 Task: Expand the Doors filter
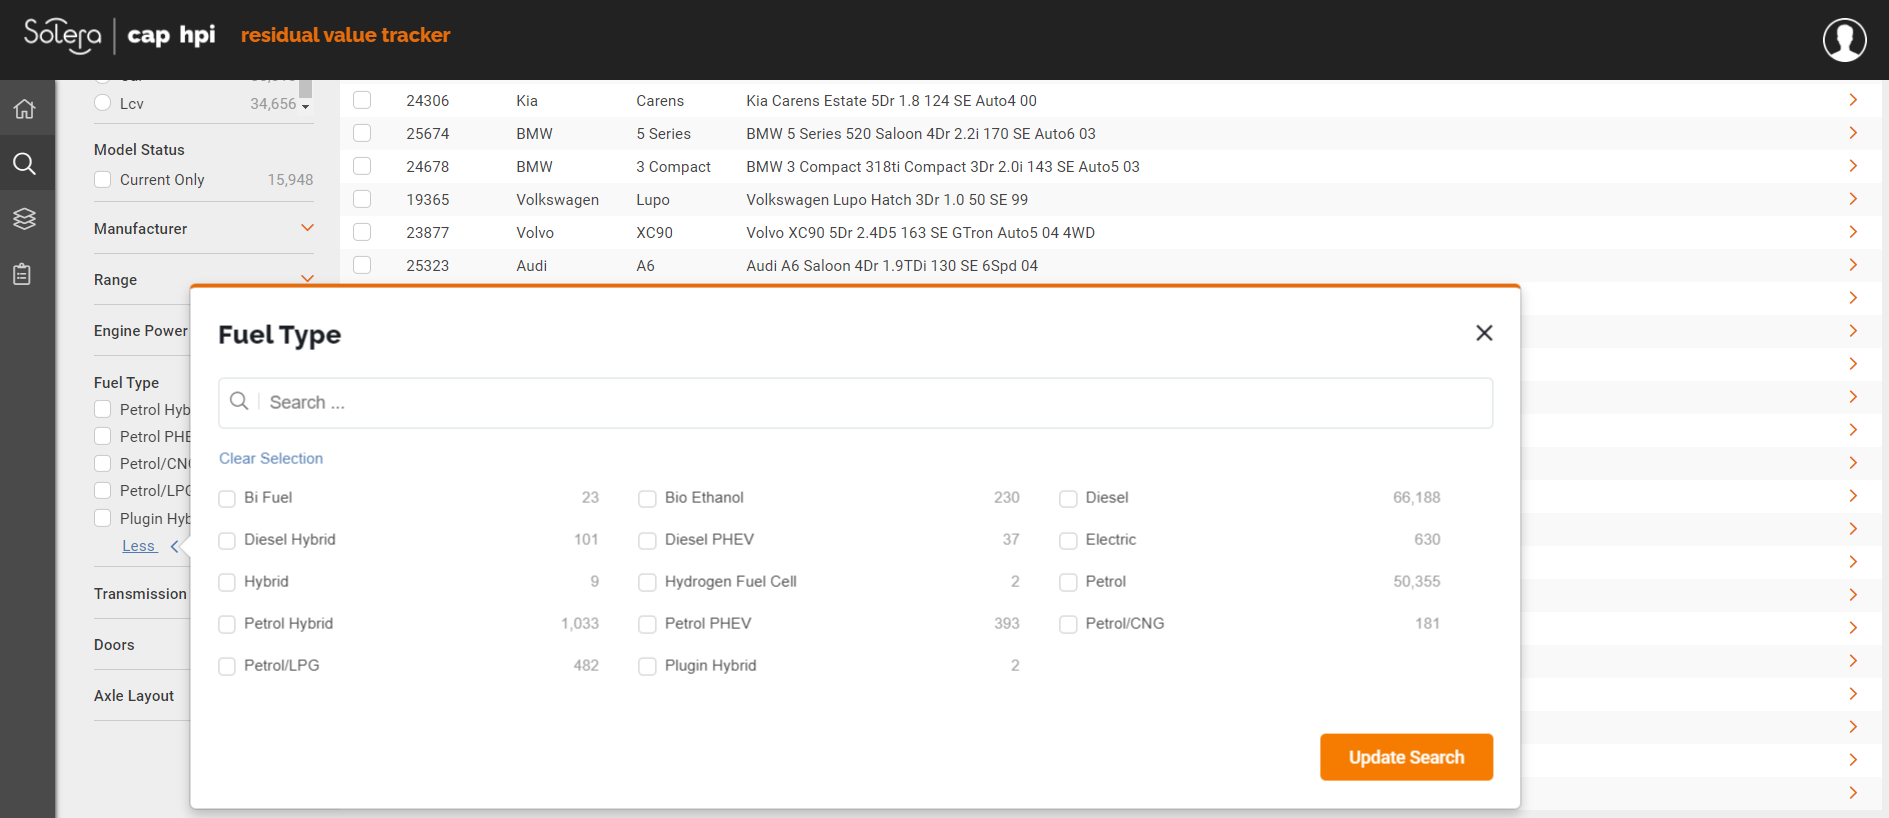tap(114, 645)
